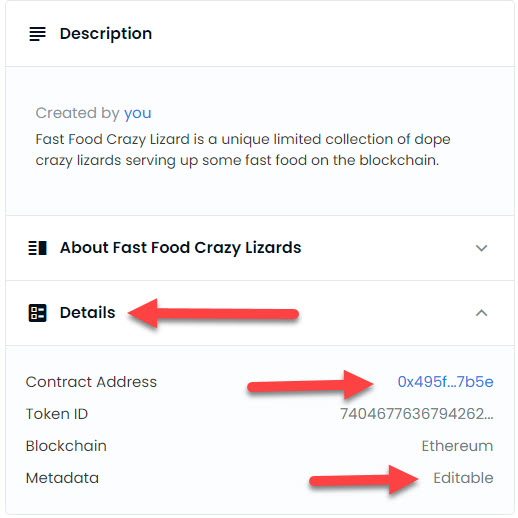Collapse the Details section chevron
Screen dimensions: 518x518
pyautogui.click(x=481, y=313)
